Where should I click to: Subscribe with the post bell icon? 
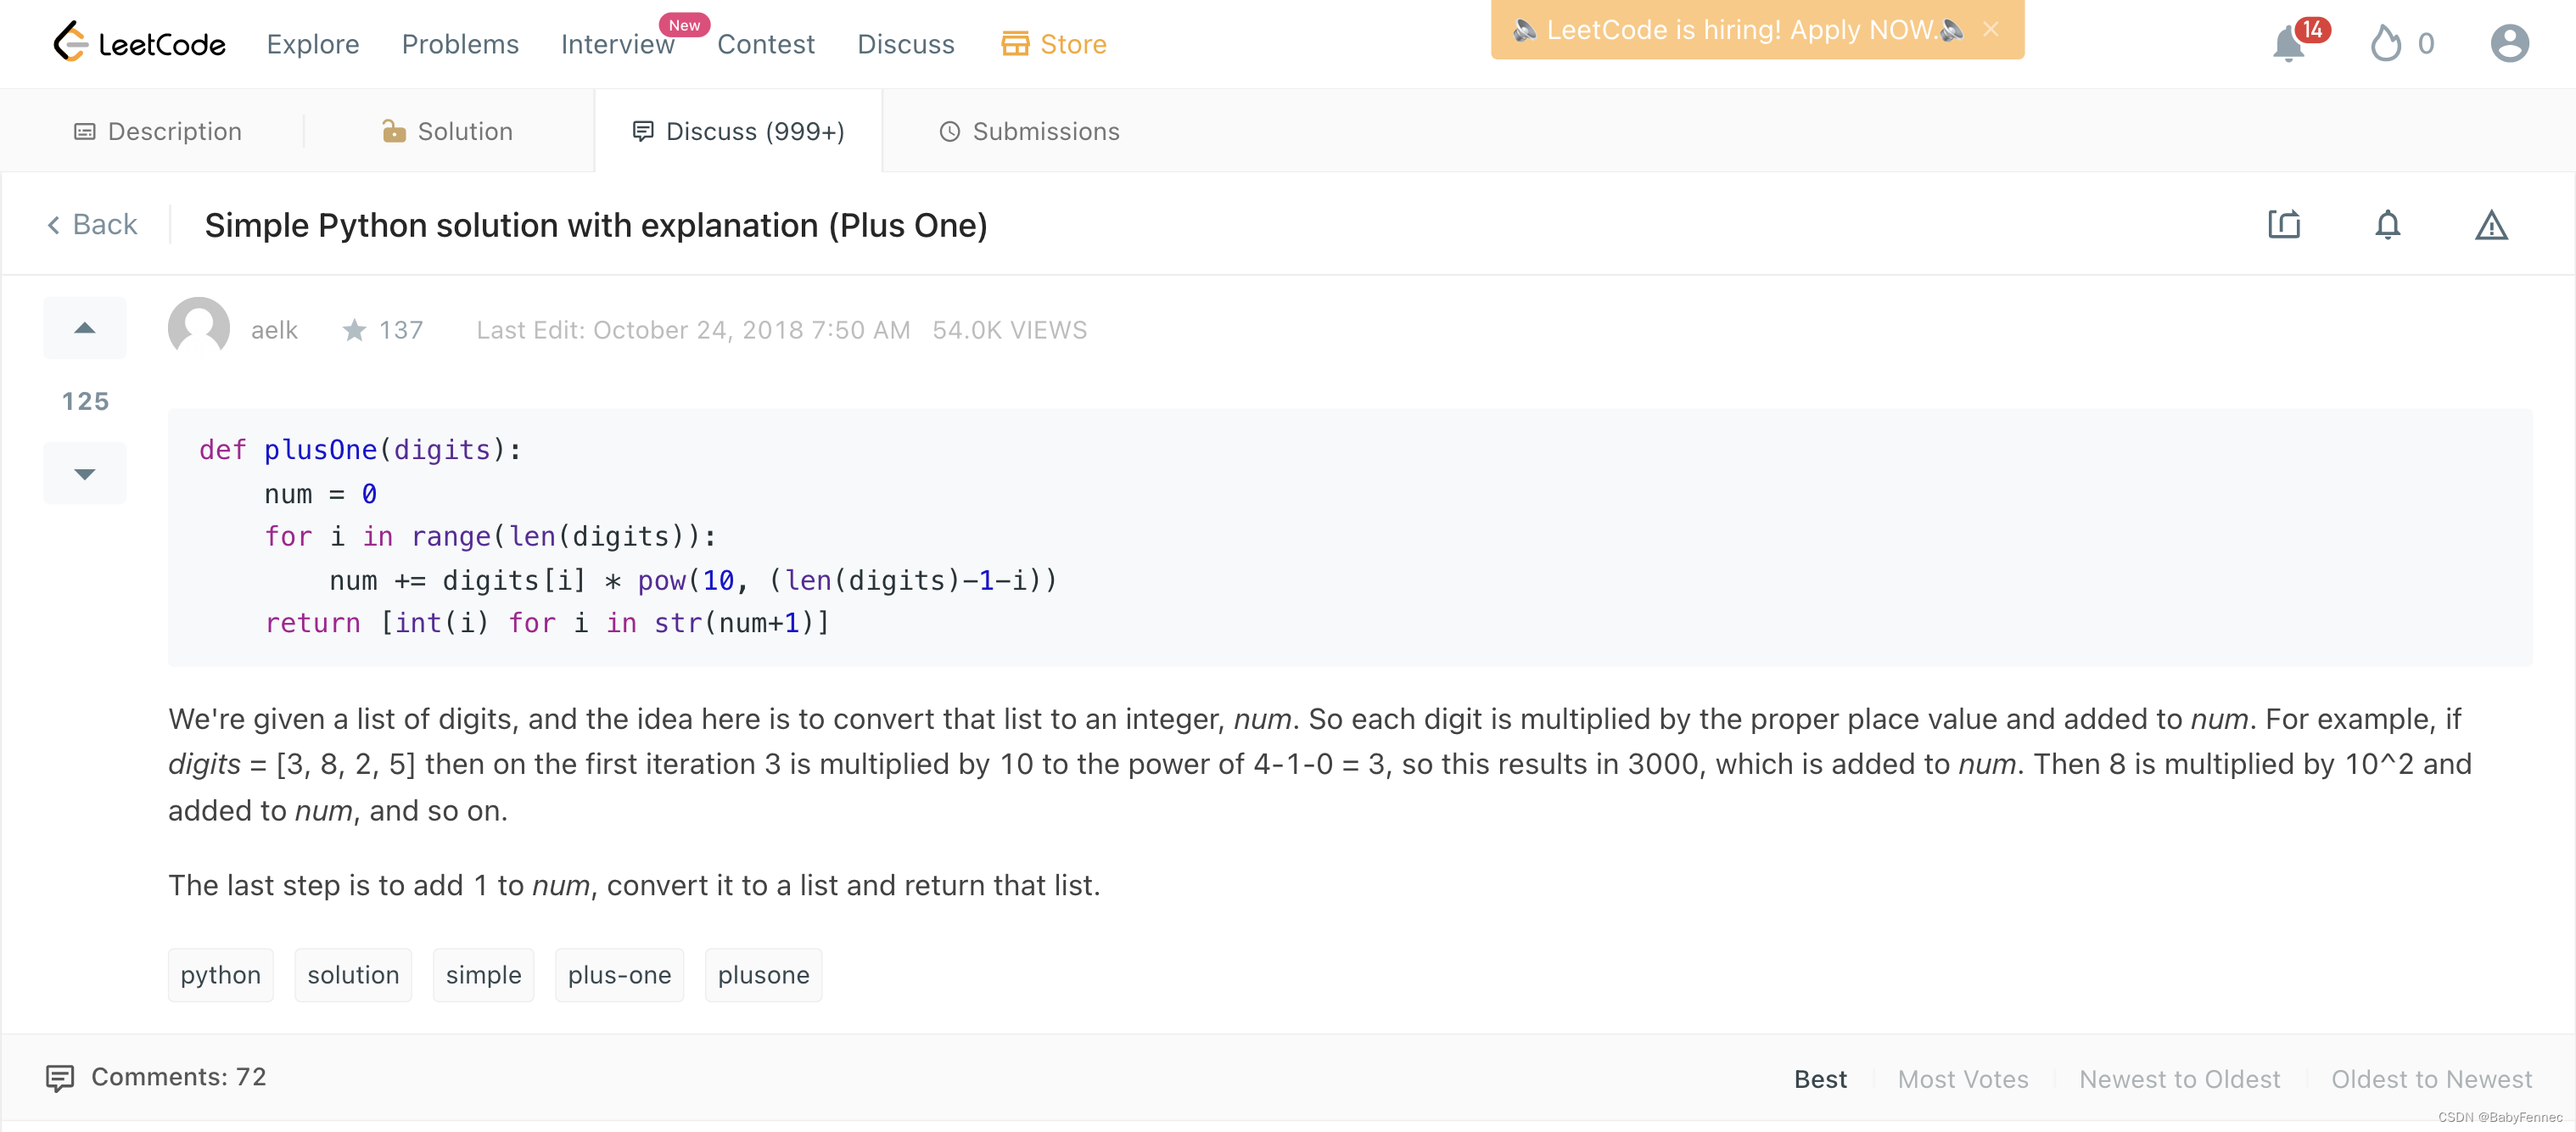tap(2387, 224)
